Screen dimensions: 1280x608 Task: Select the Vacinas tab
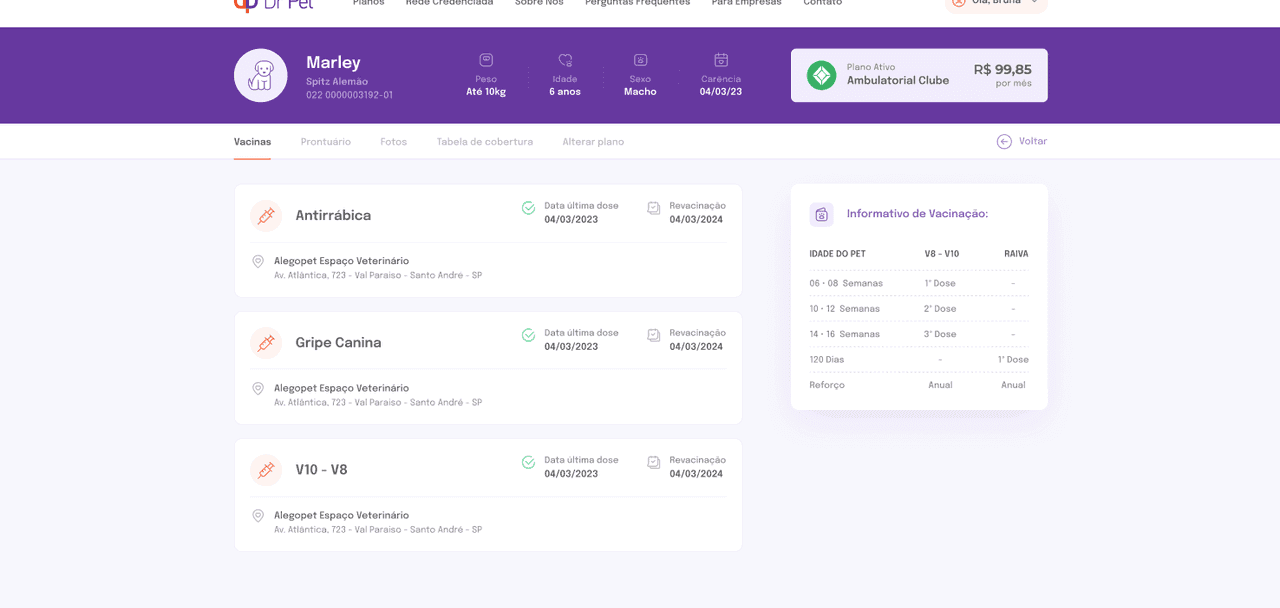click(252, 142)
